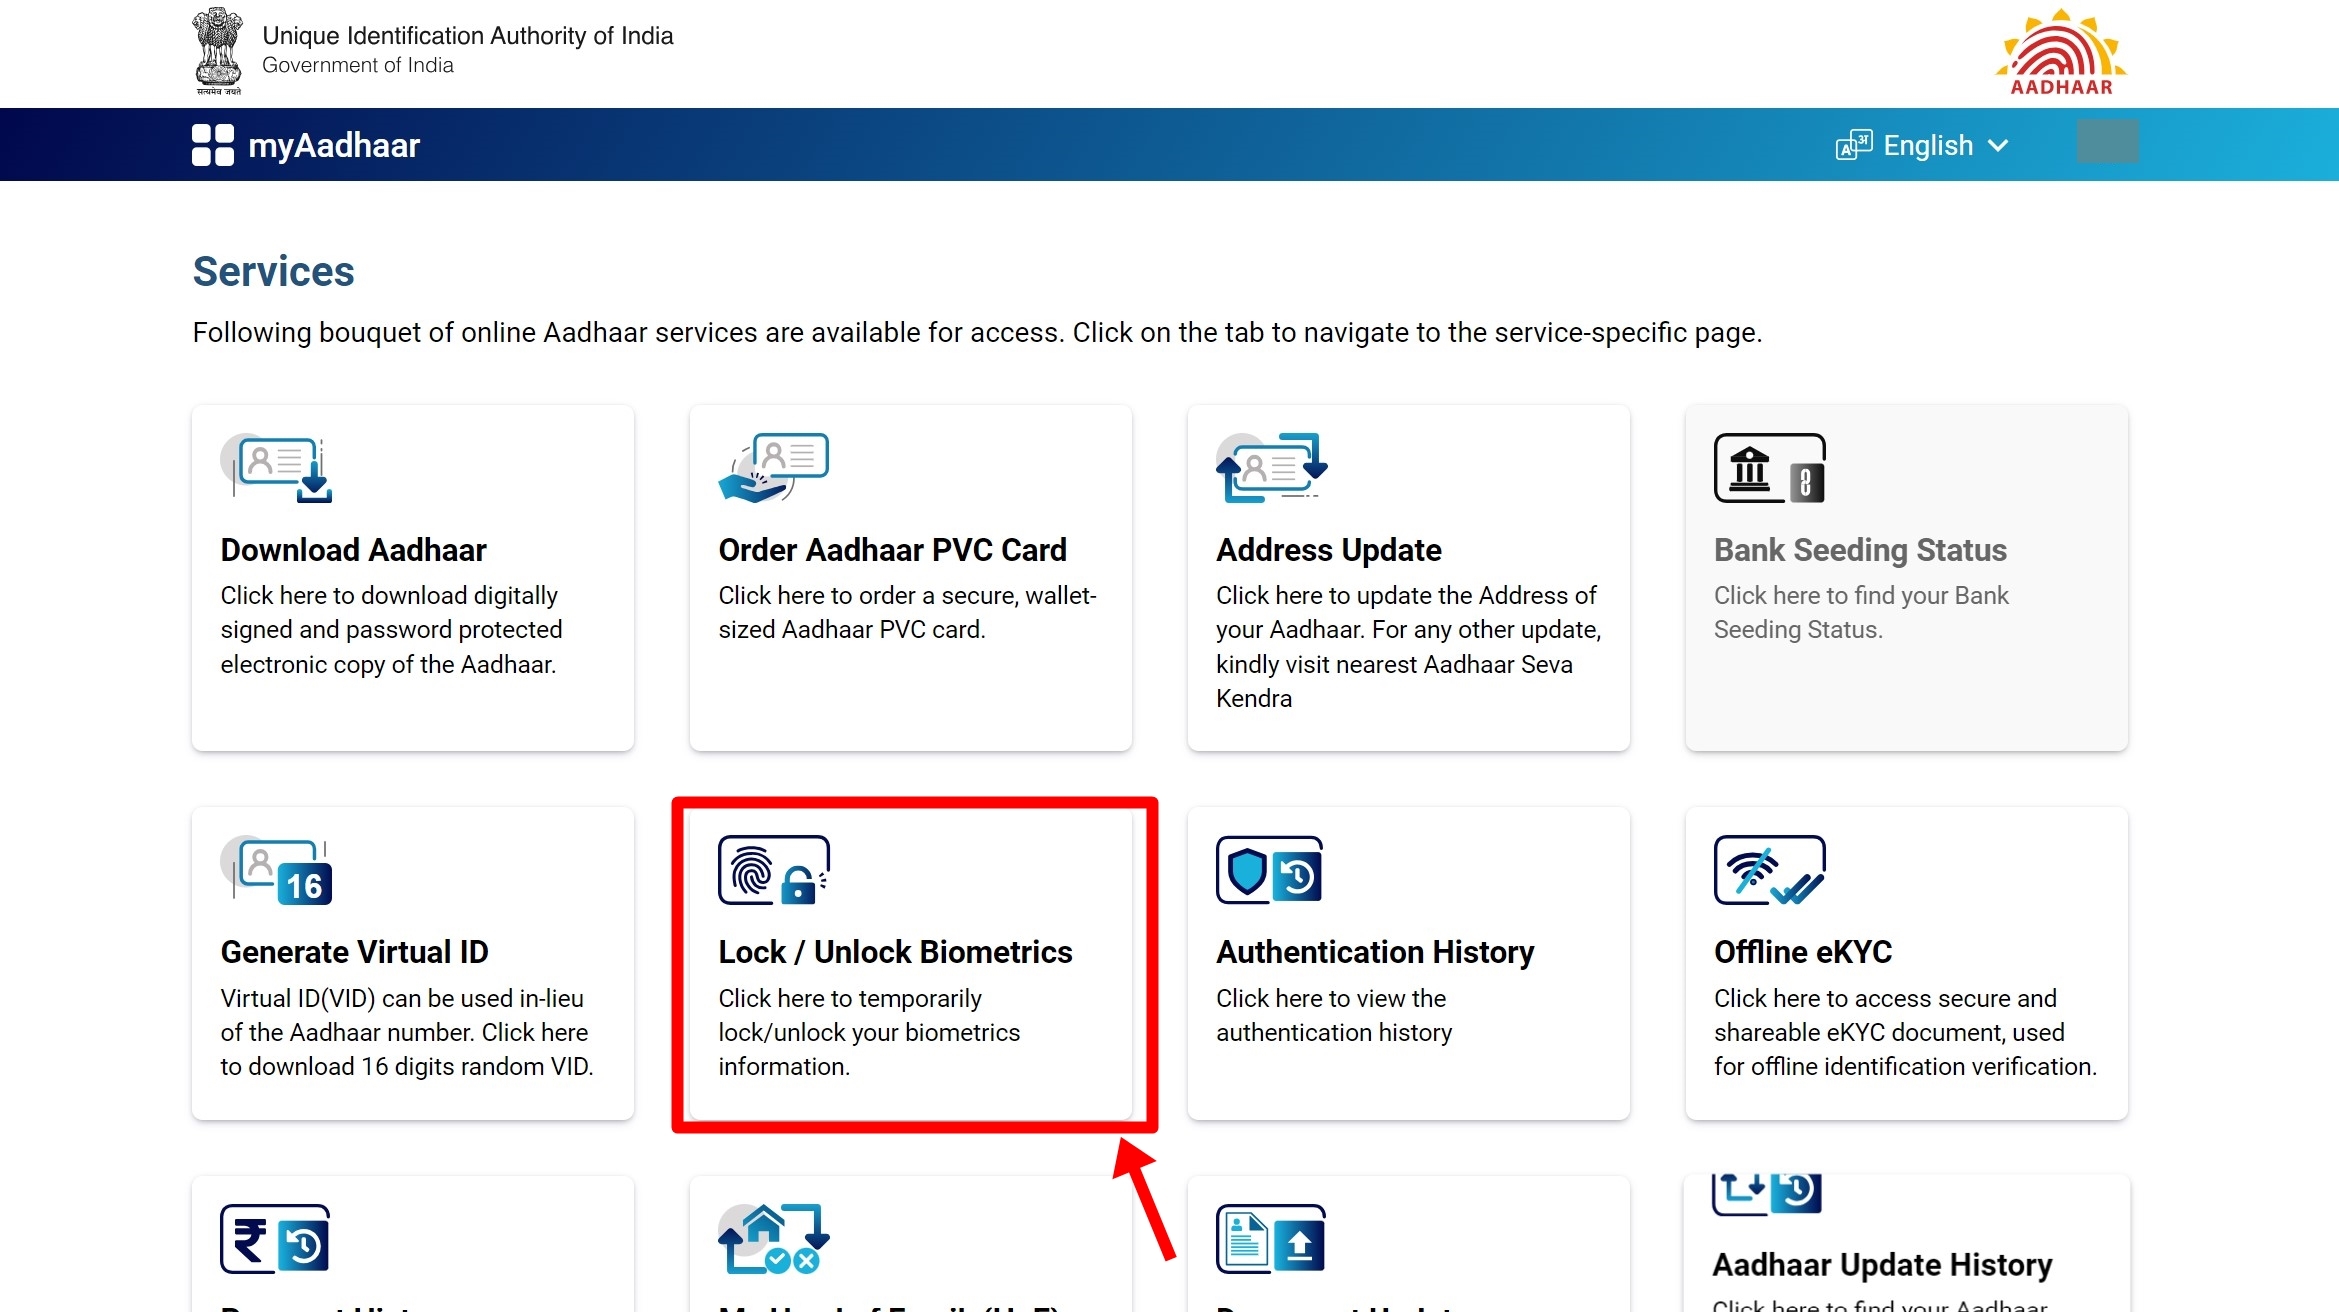The image size is (2339, 1312).
Task: Click the house head of family icon
Action: (774, 1239)
